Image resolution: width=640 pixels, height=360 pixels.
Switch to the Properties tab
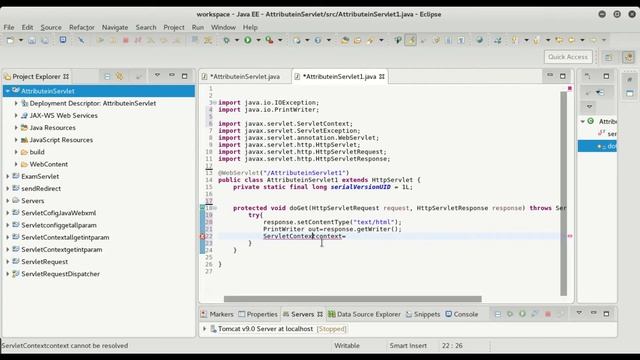pyautogui.click(x=258, y=314)
